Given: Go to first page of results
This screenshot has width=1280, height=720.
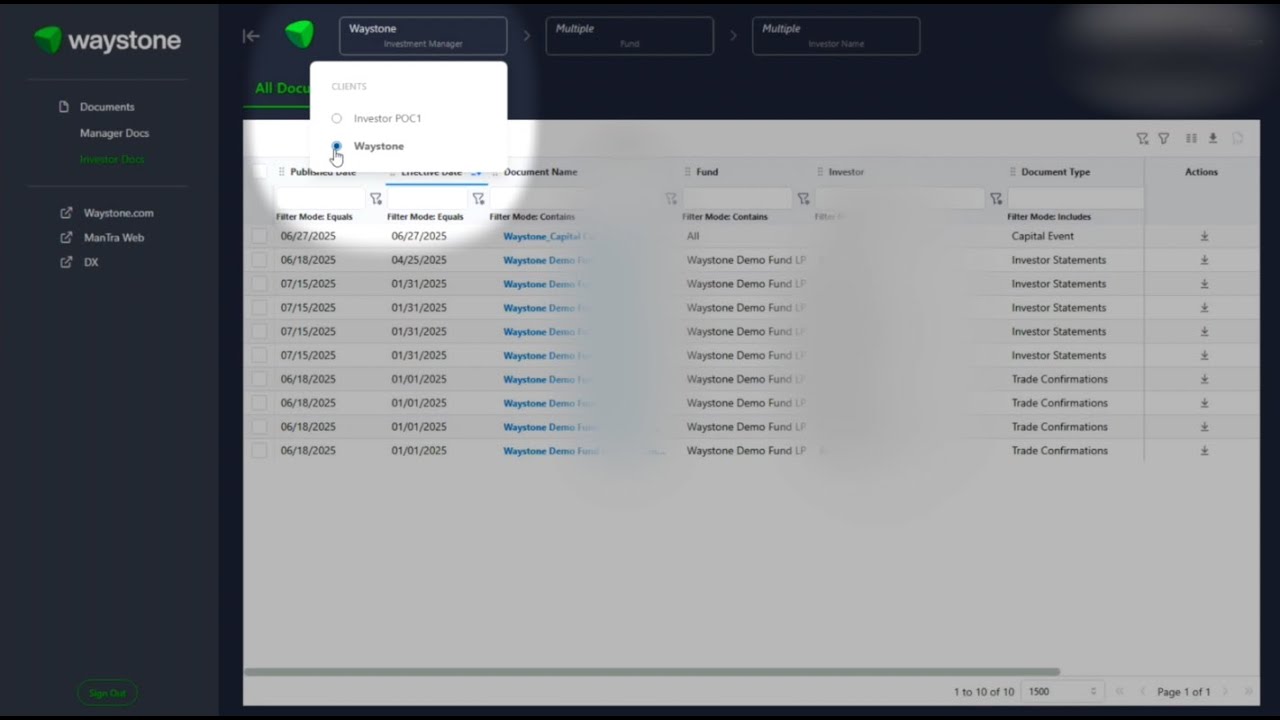Looking at the screenshot, I should coord(1120,692).
